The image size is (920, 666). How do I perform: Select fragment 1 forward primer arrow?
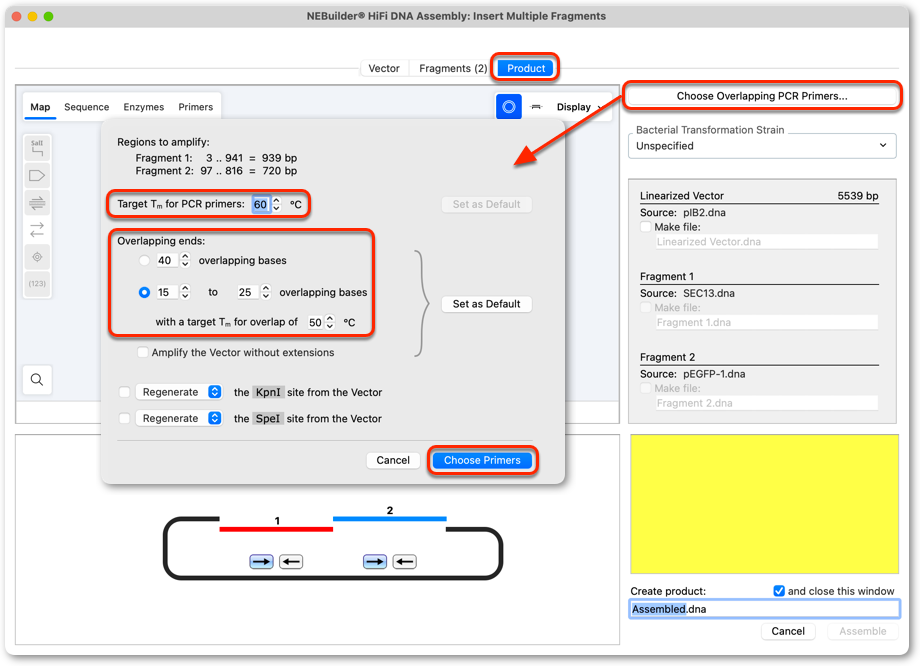pos(261,562)
